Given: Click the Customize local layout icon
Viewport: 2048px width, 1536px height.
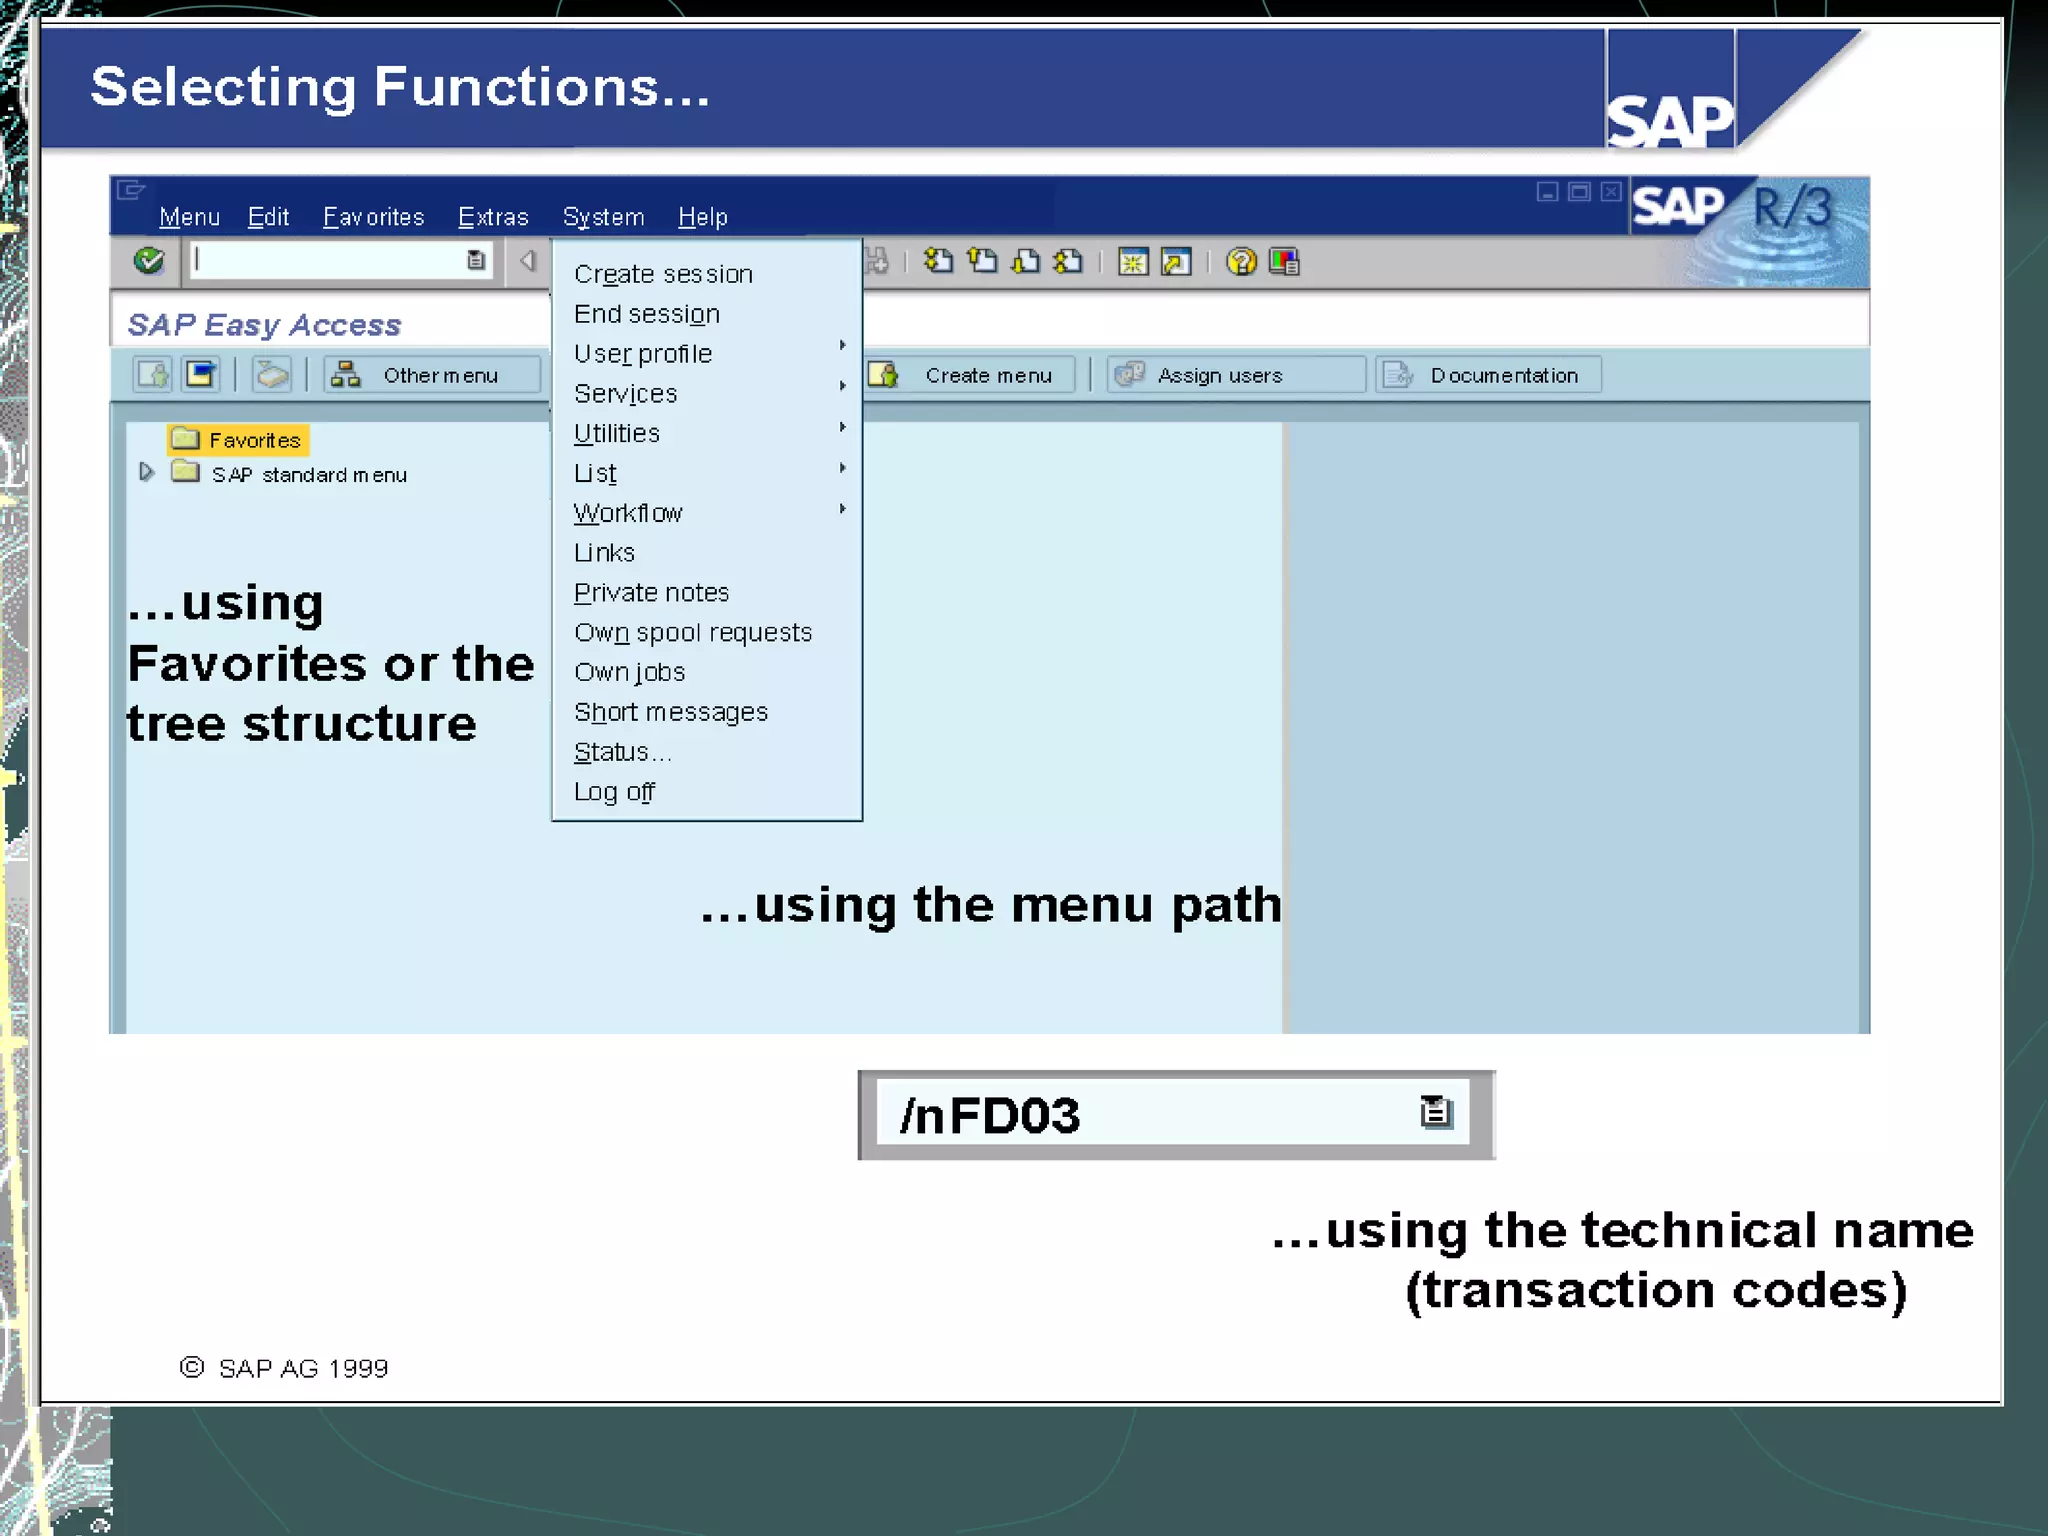Looking at the screenshot, I should tap(1284, 262).
